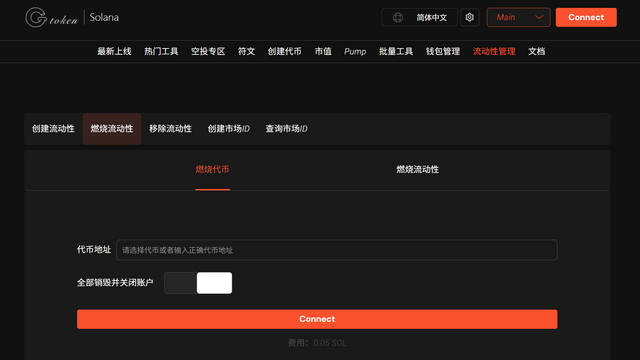640x360 pixels.
Task: Click the Solana label in header
Action: (104, 18)
